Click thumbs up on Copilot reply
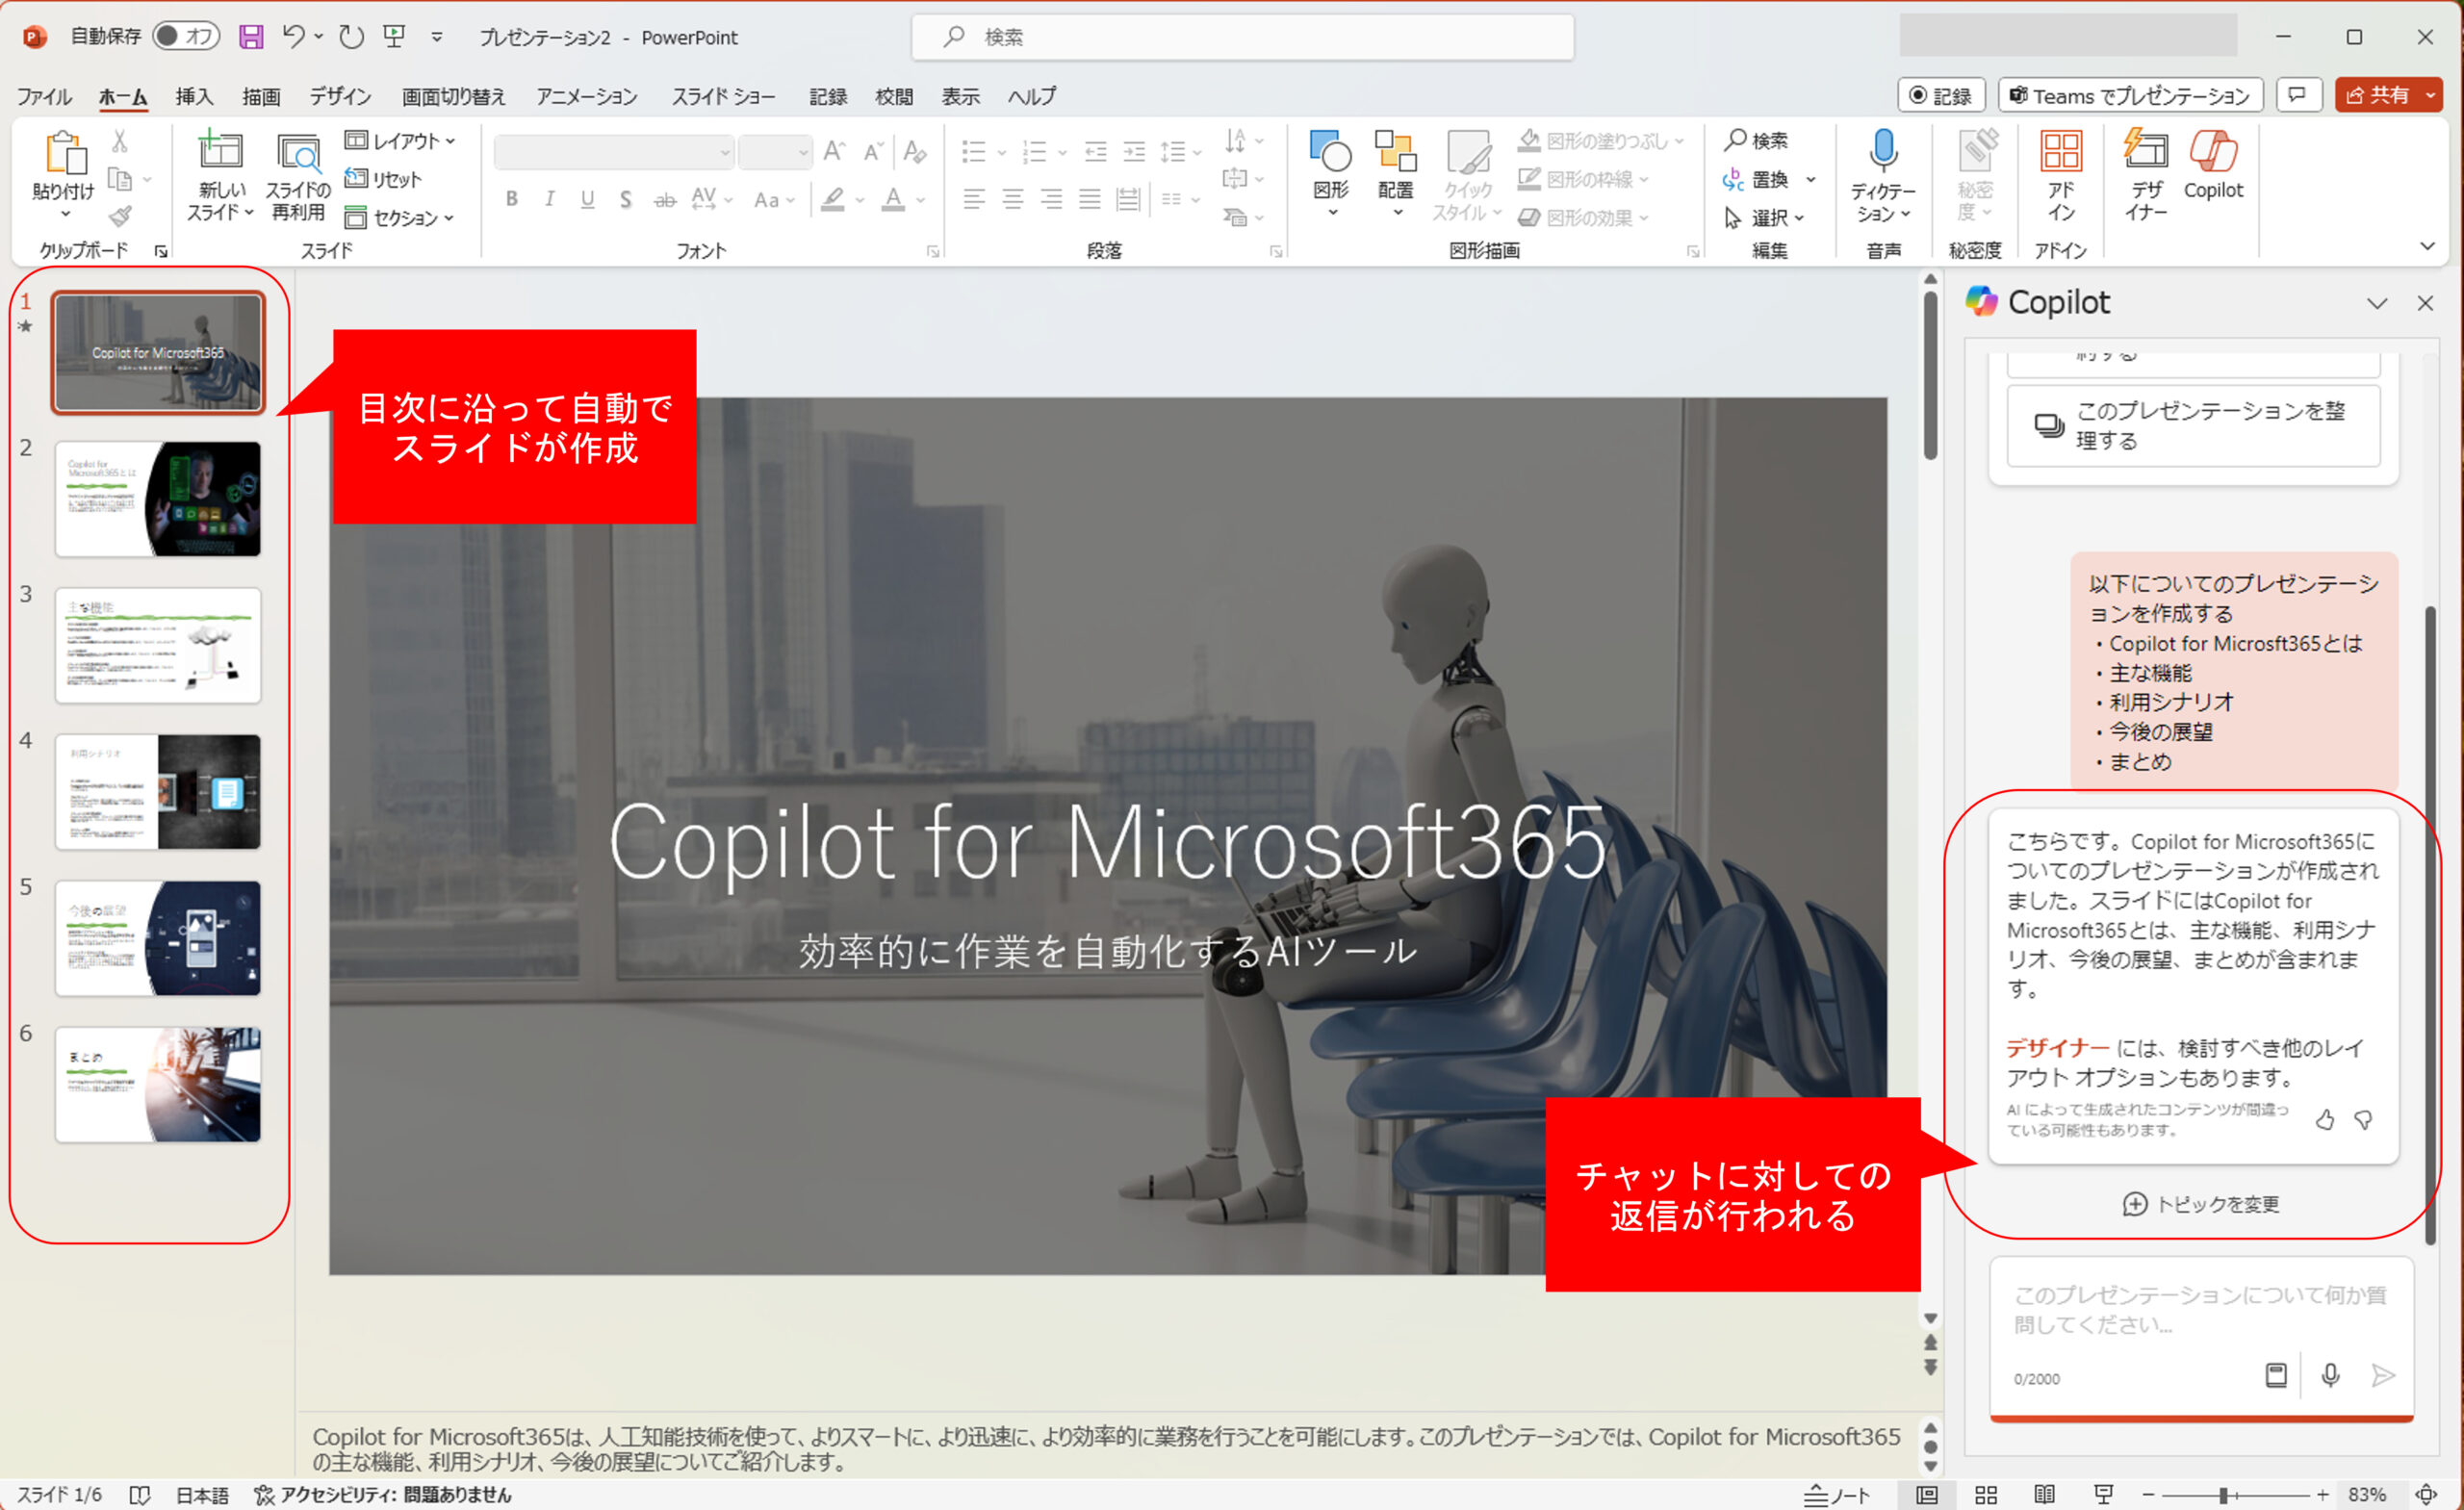 coord(2324,1120)
